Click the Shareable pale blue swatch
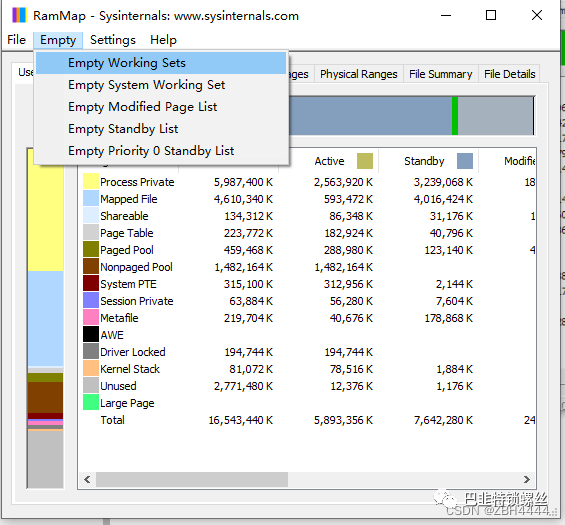Image resolution: width=565 pixels, height=525 pixels. pos(91,215)
